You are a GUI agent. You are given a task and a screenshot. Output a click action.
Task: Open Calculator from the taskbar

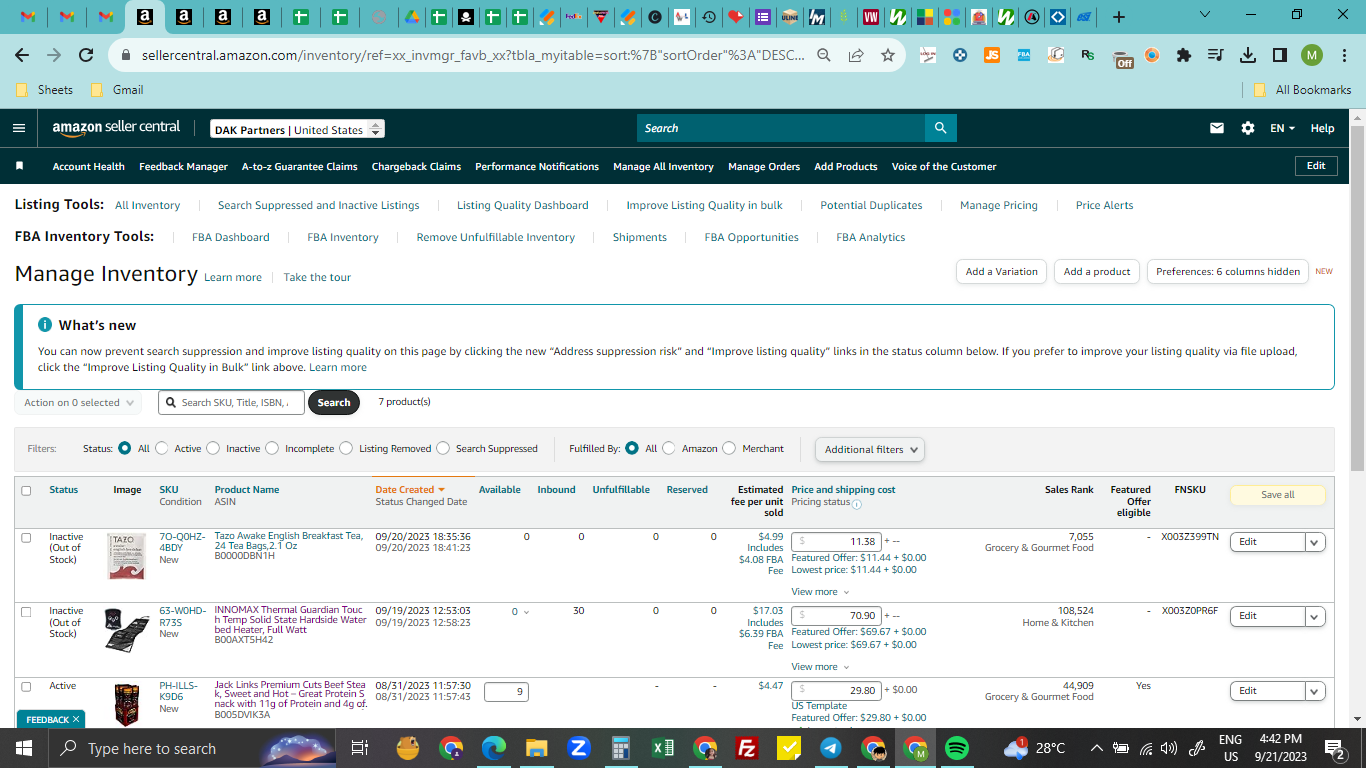pos(620,748)
